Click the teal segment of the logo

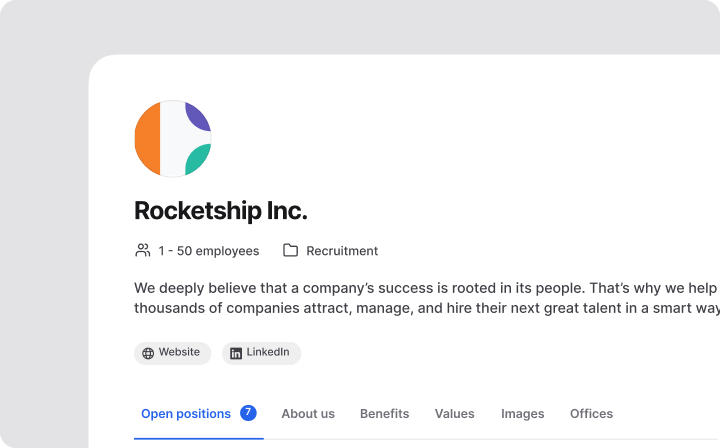[198, 160]
